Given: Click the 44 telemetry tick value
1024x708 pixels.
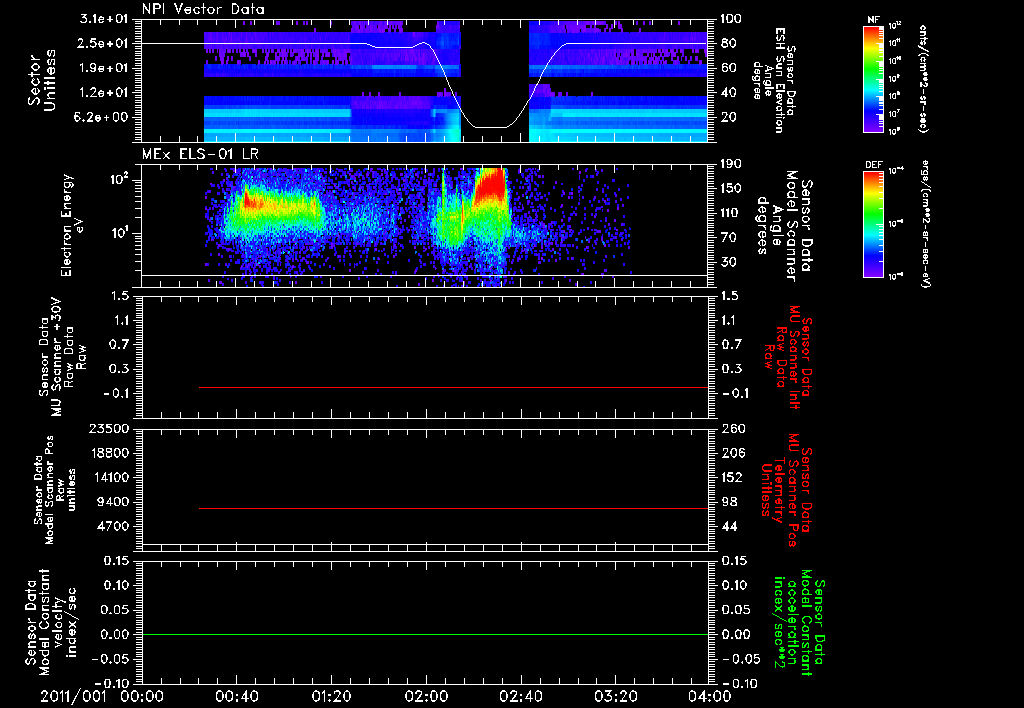Looking at the screenshot, I should pos(728,526).
